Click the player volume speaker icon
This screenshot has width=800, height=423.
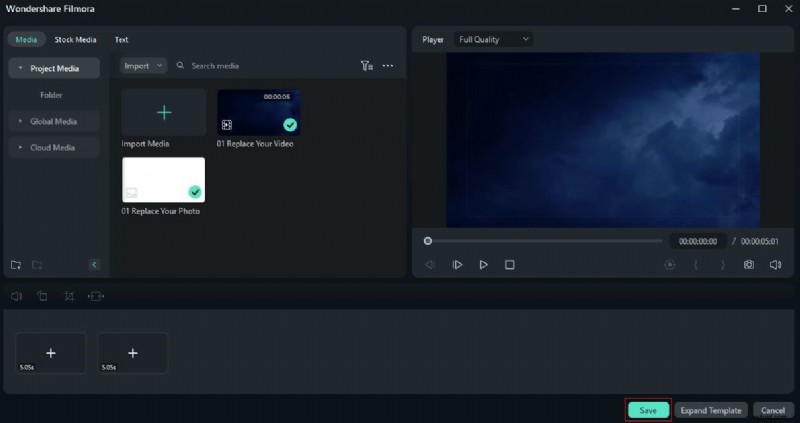(x=775, y=265)
